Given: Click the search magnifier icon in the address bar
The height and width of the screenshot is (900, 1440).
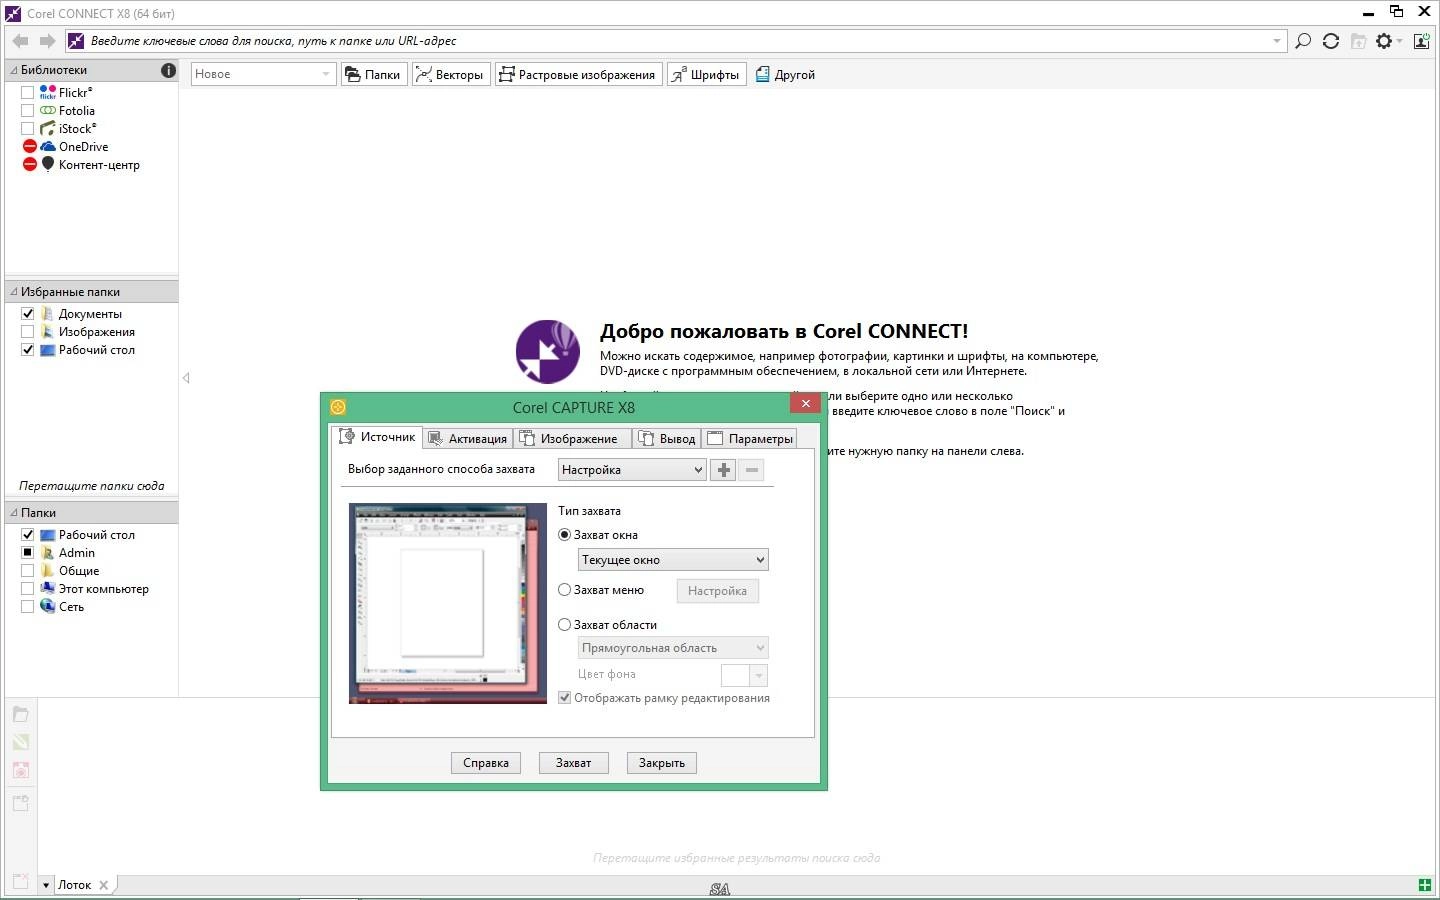Looking at the screenshot, I should tap(1303, 41).
